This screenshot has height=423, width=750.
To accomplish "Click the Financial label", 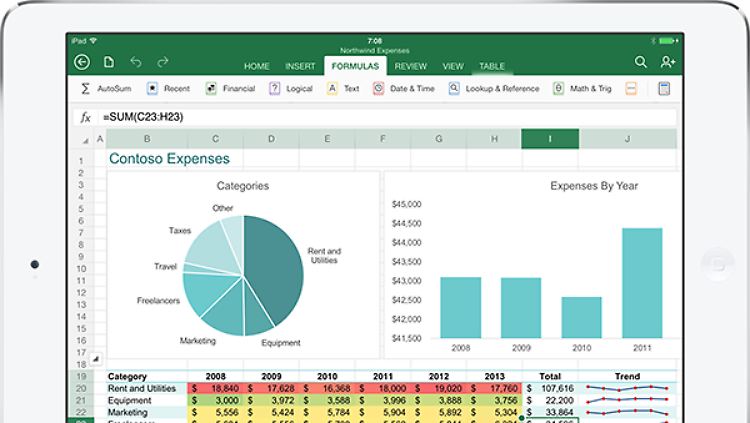I will coord(239,89).
